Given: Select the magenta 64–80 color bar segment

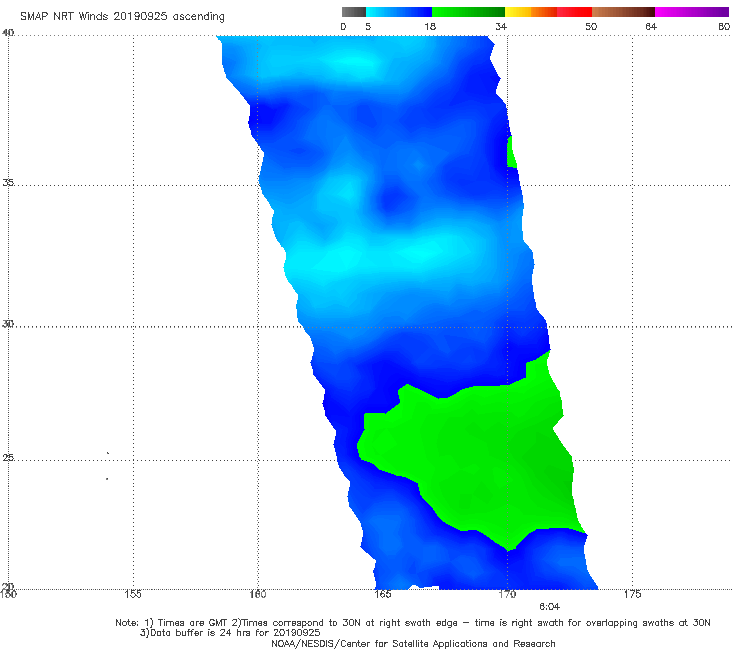Looking at the screenshot, I should coord(692,12).
